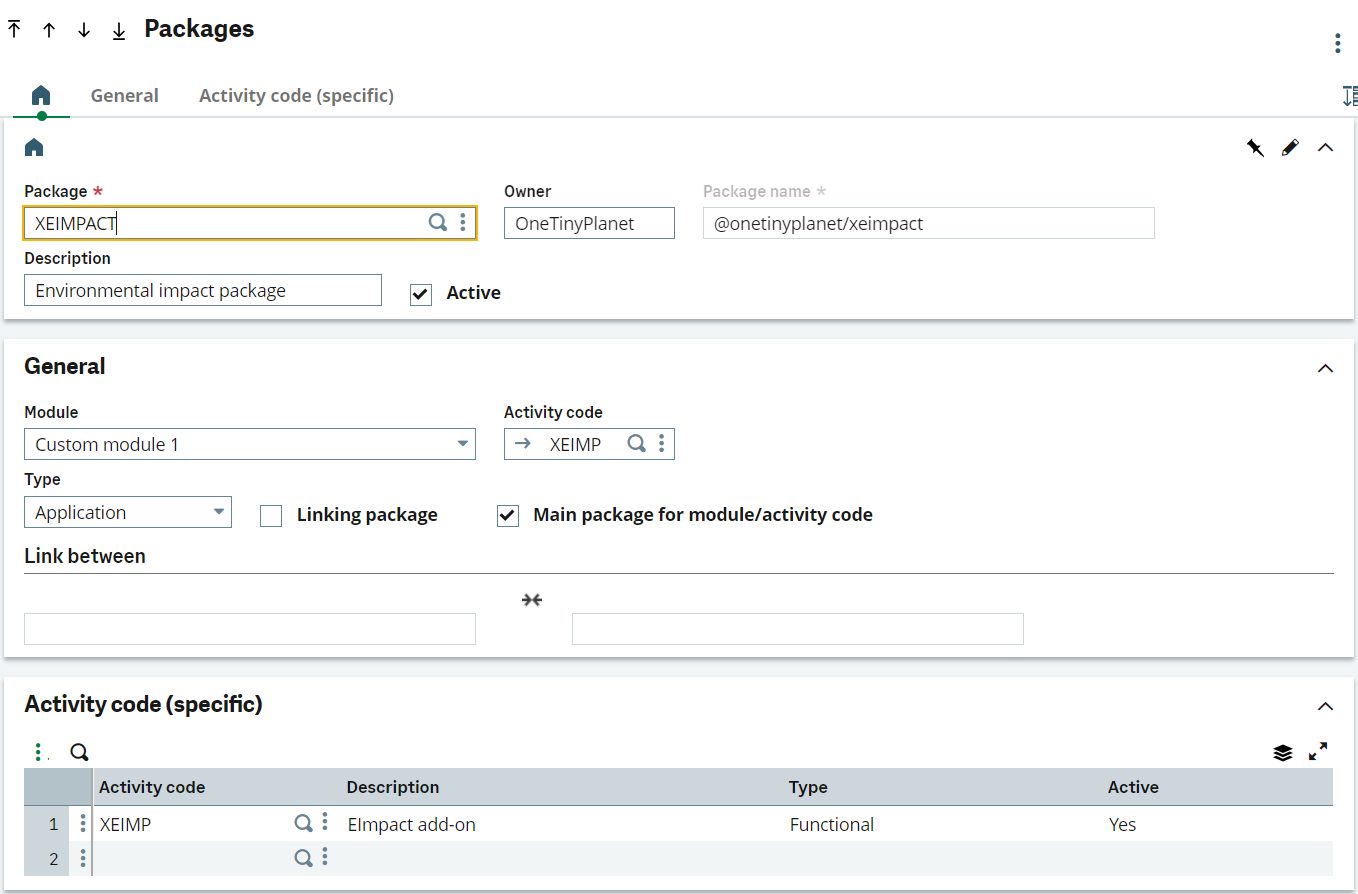Click the Yes active cell
1358x894 pixels.
pos(1218,825)
